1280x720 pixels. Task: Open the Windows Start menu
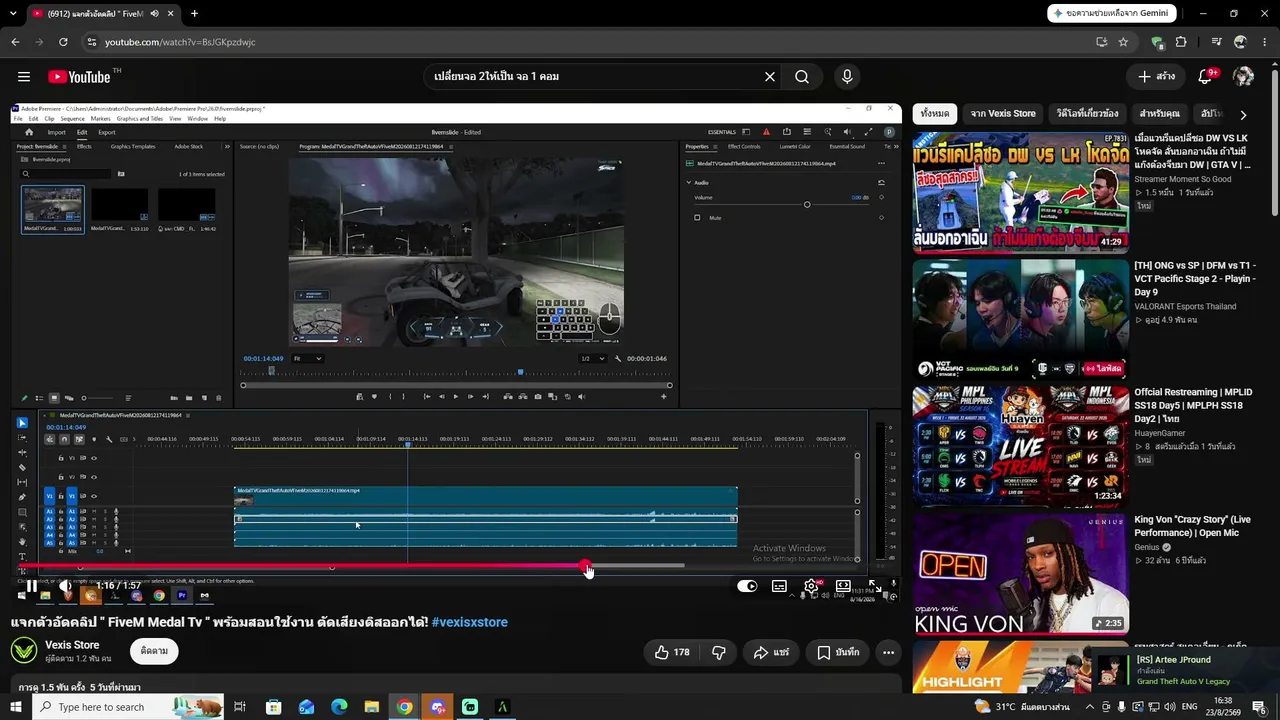[16, 707]
